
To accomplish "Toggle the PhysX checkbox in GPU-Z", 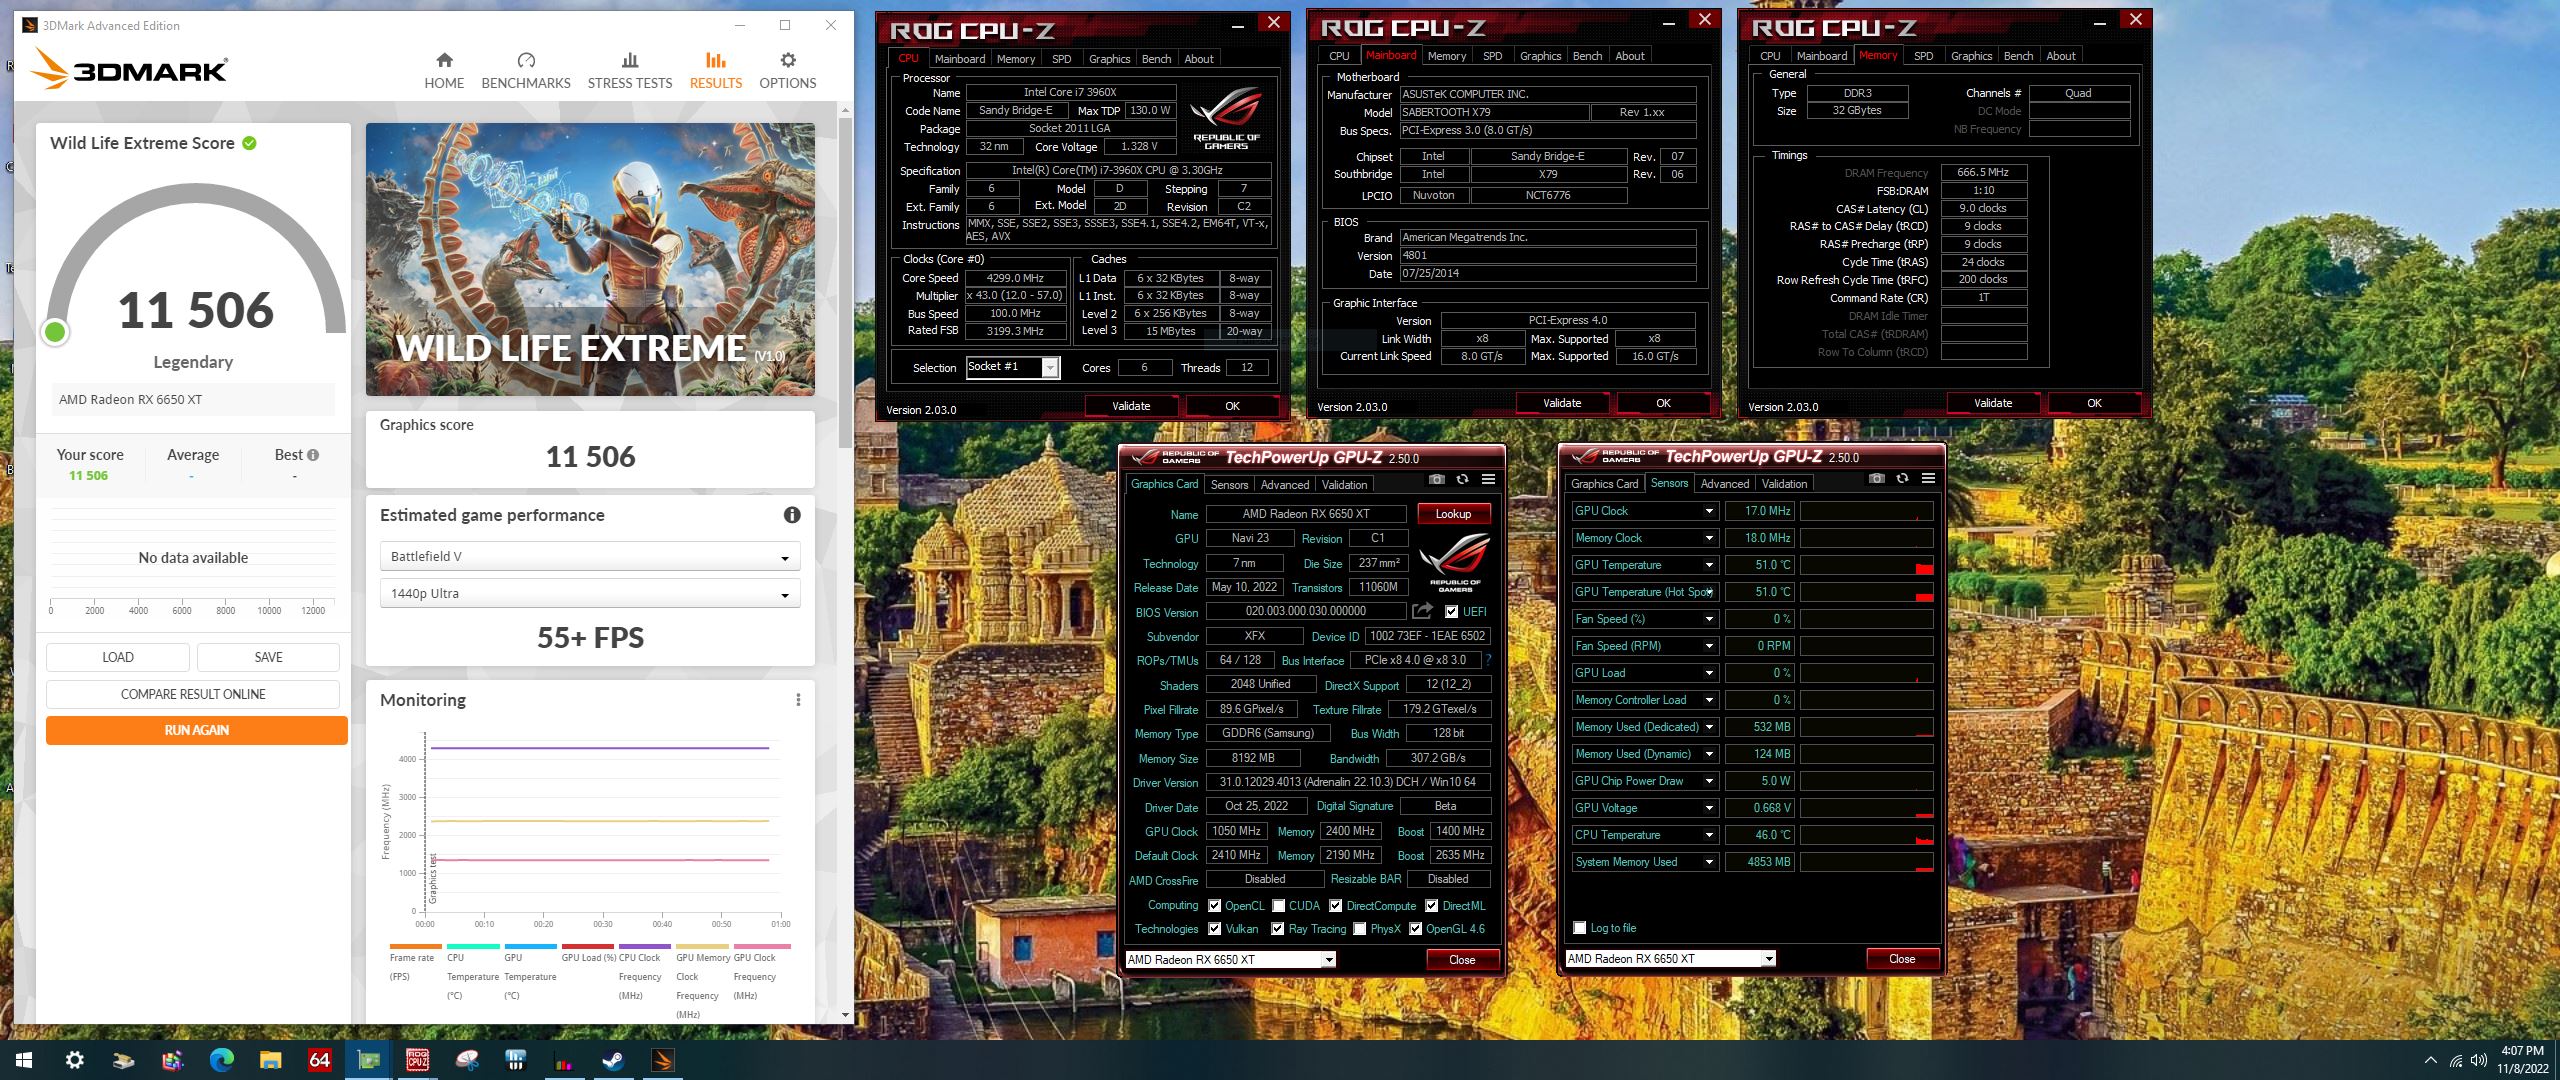I will [1359, 929].
